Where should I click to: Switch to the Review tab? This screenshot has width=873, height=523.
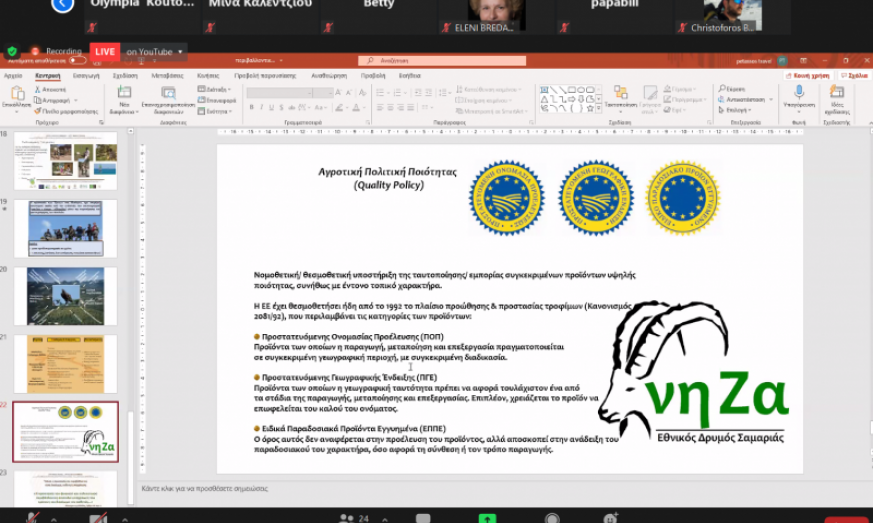click(x=328, y=75)
